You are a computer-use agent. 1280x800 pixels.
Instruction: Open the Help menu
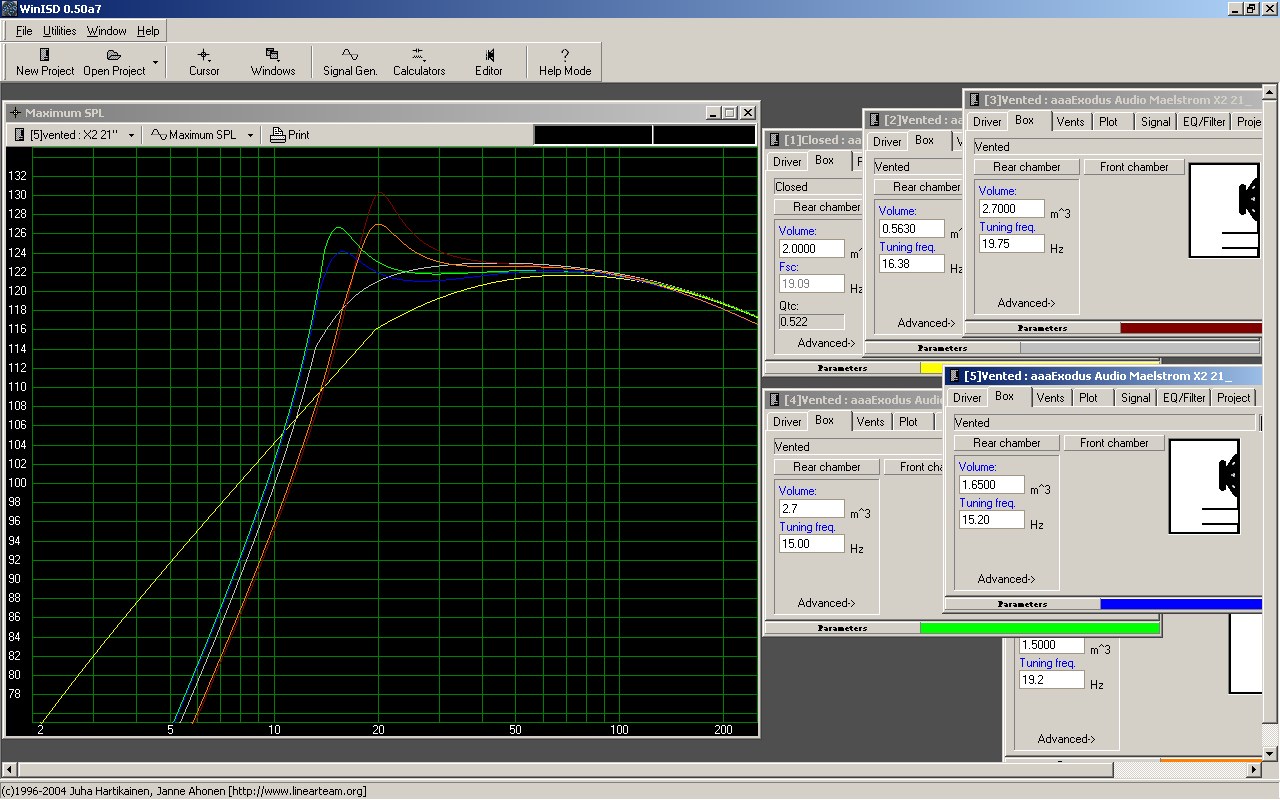[148, 31]
